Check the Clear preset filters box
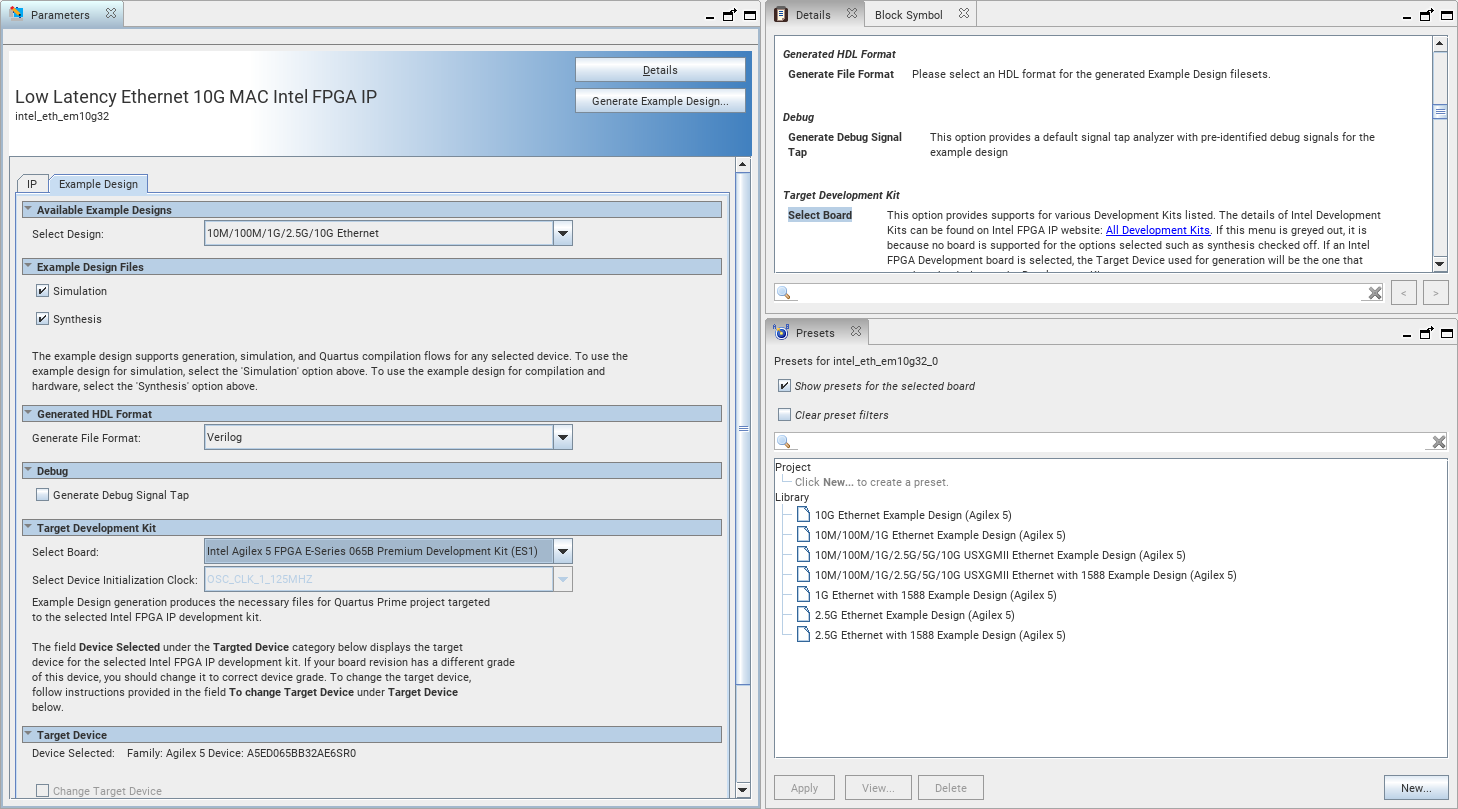The height and width of the screenshot is (809, 1458). pos(785,415)
